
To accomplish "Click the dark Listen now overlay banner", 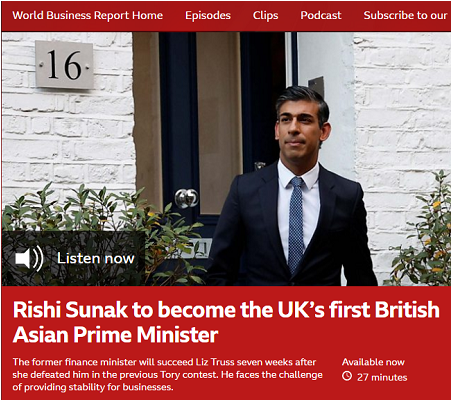I will tap(73, 259).
